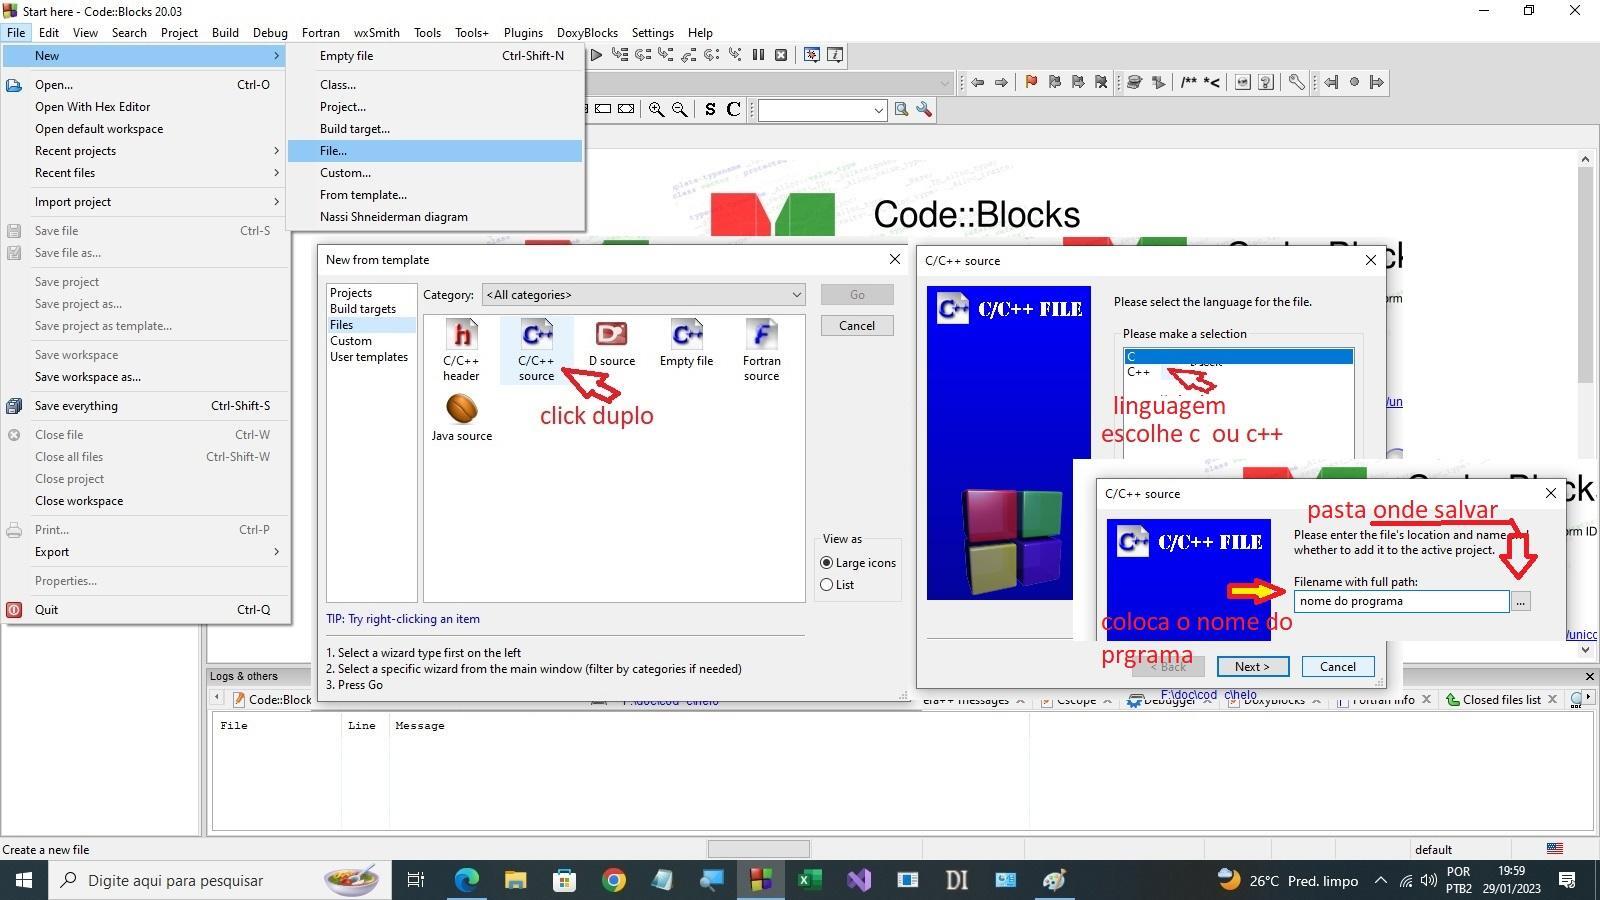1600x900 pixels.
Task: Click the Filename with full path field
Action: pos(1401,601)
